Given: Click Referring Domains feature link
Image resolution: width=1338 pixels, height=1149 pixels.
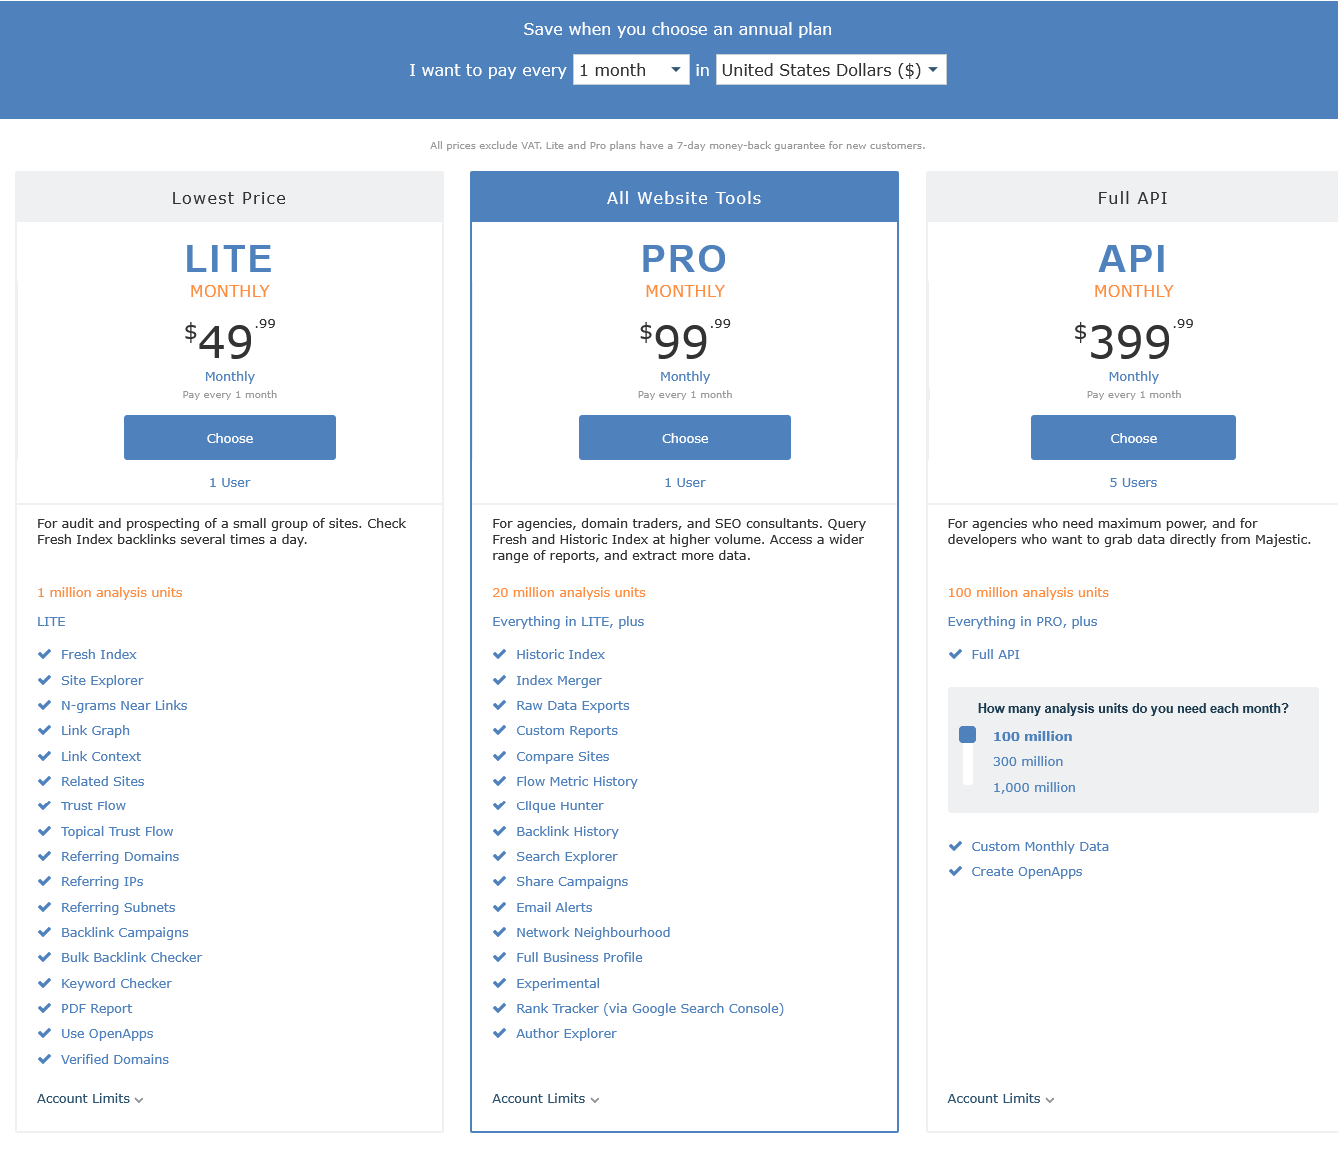Looking at the screenshot, I should [x=120, y=856].
